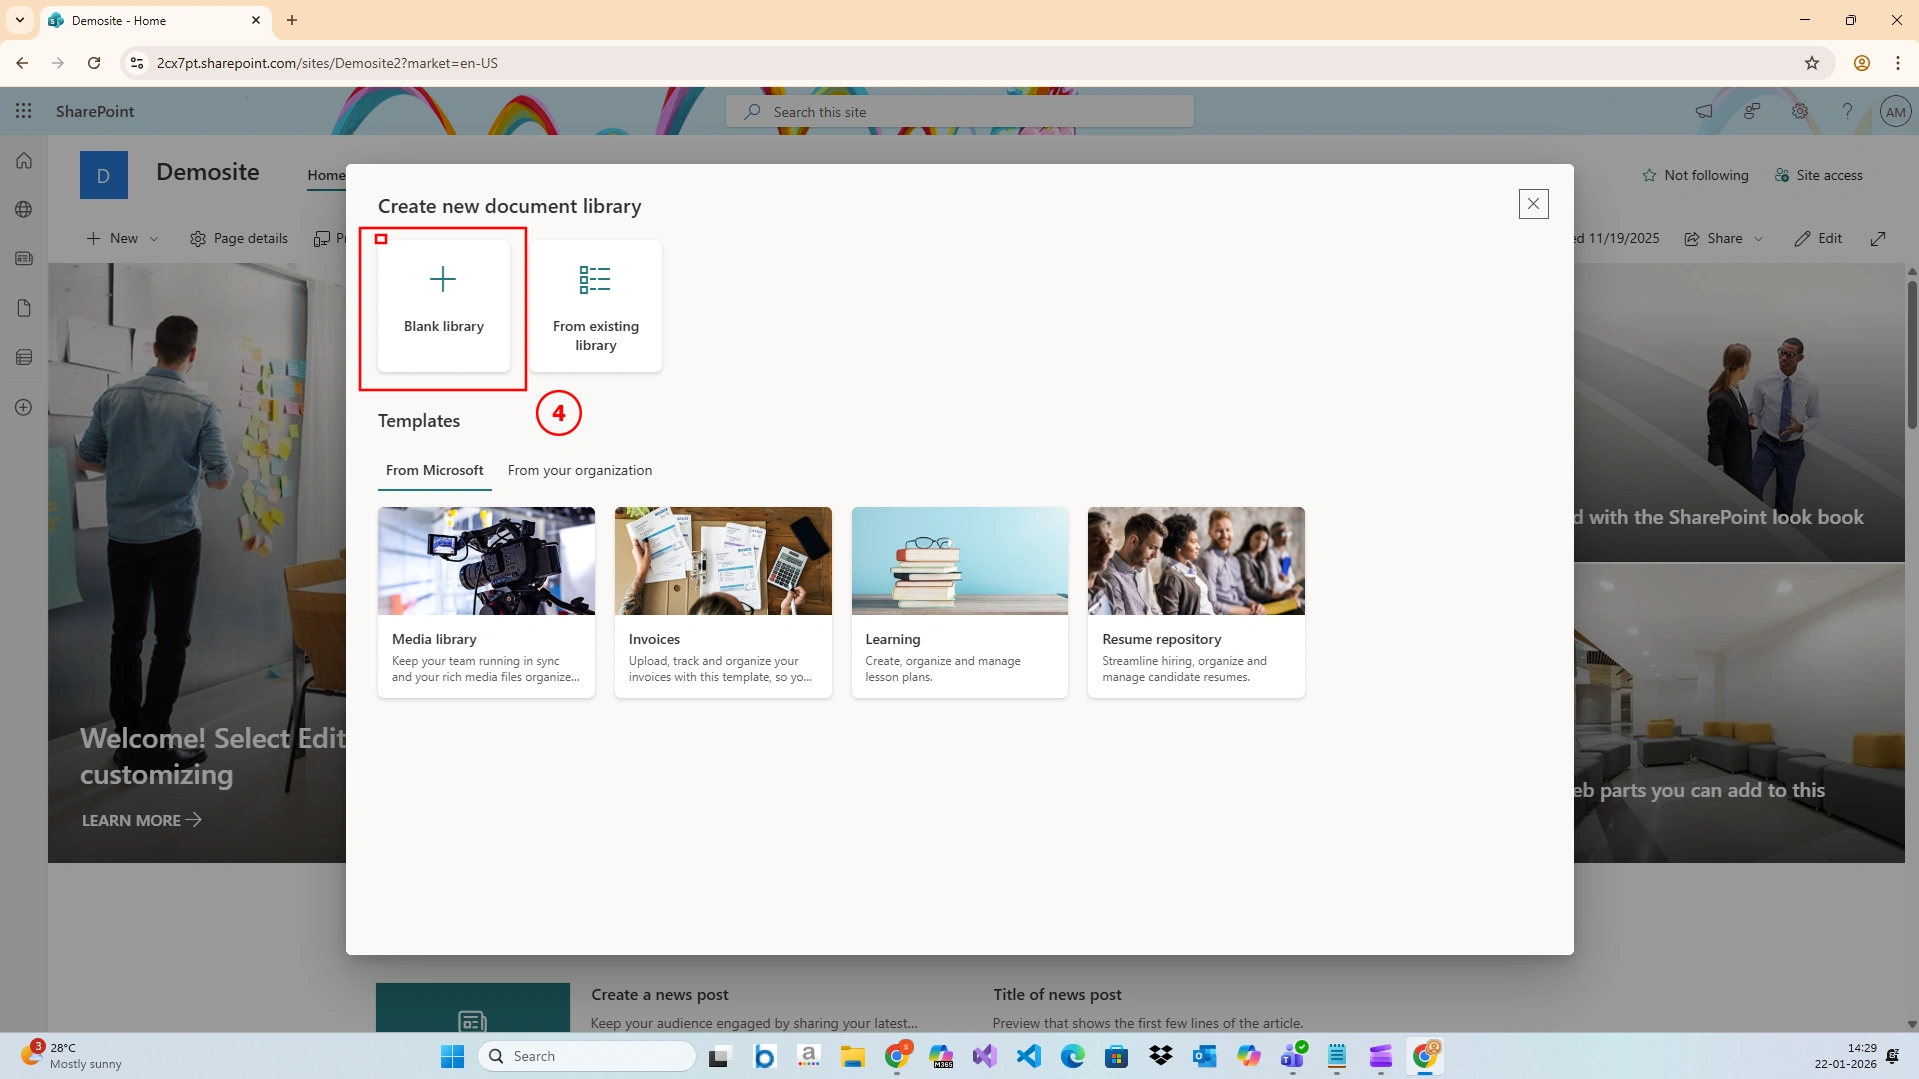Expand the New dropdown chevron

point(154,239)
